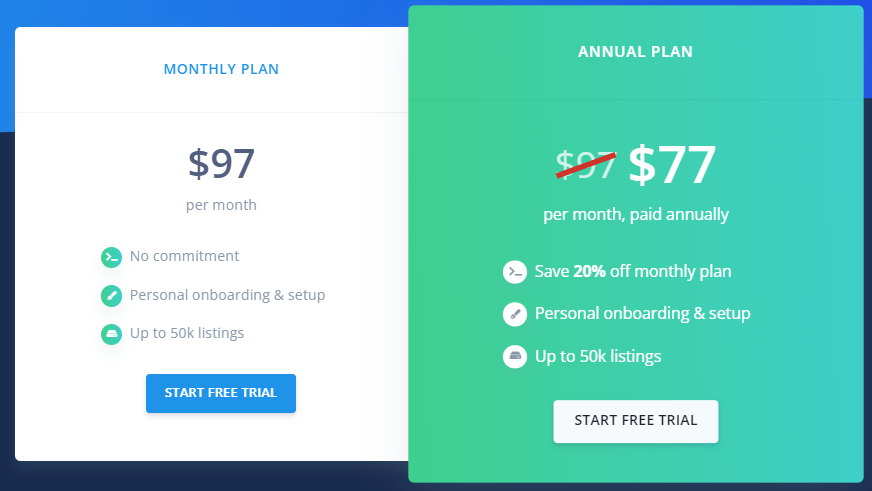The image size is (872, 491).
Task: Click the drive icon in Annual Plan
Action: tap(515, 356)
